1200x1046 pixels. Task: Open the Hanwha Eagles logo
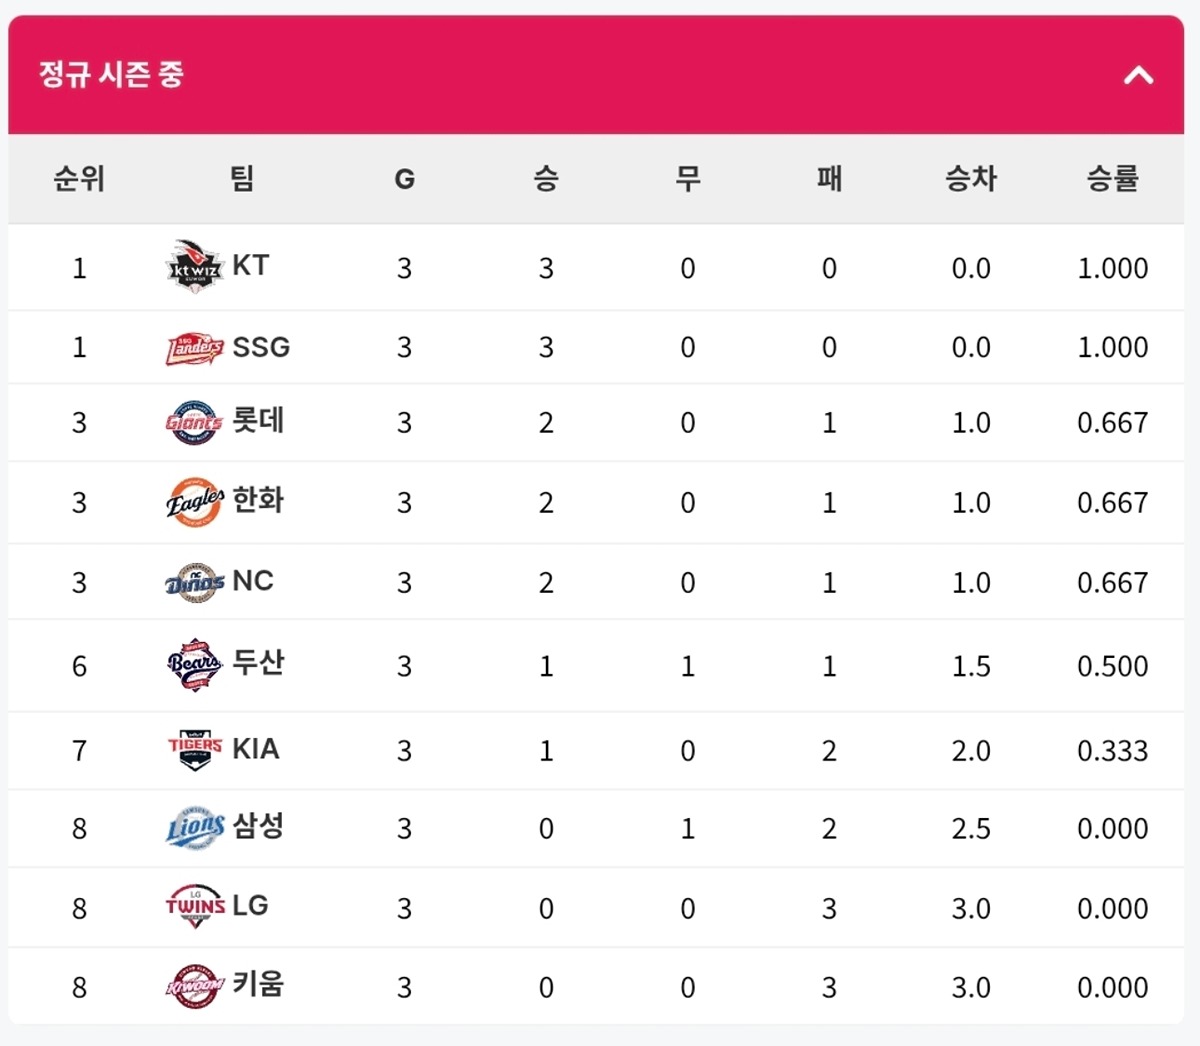coord(194,502)
